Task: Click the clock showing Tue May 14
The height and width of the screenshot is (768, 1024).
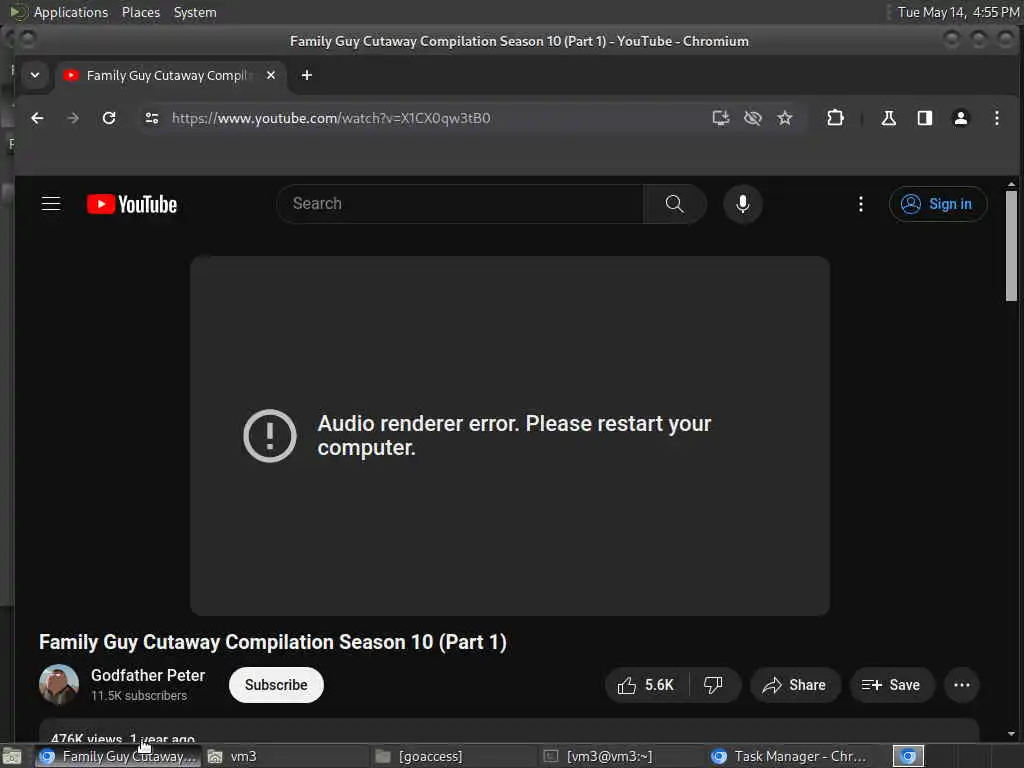Action: point(958,12)
